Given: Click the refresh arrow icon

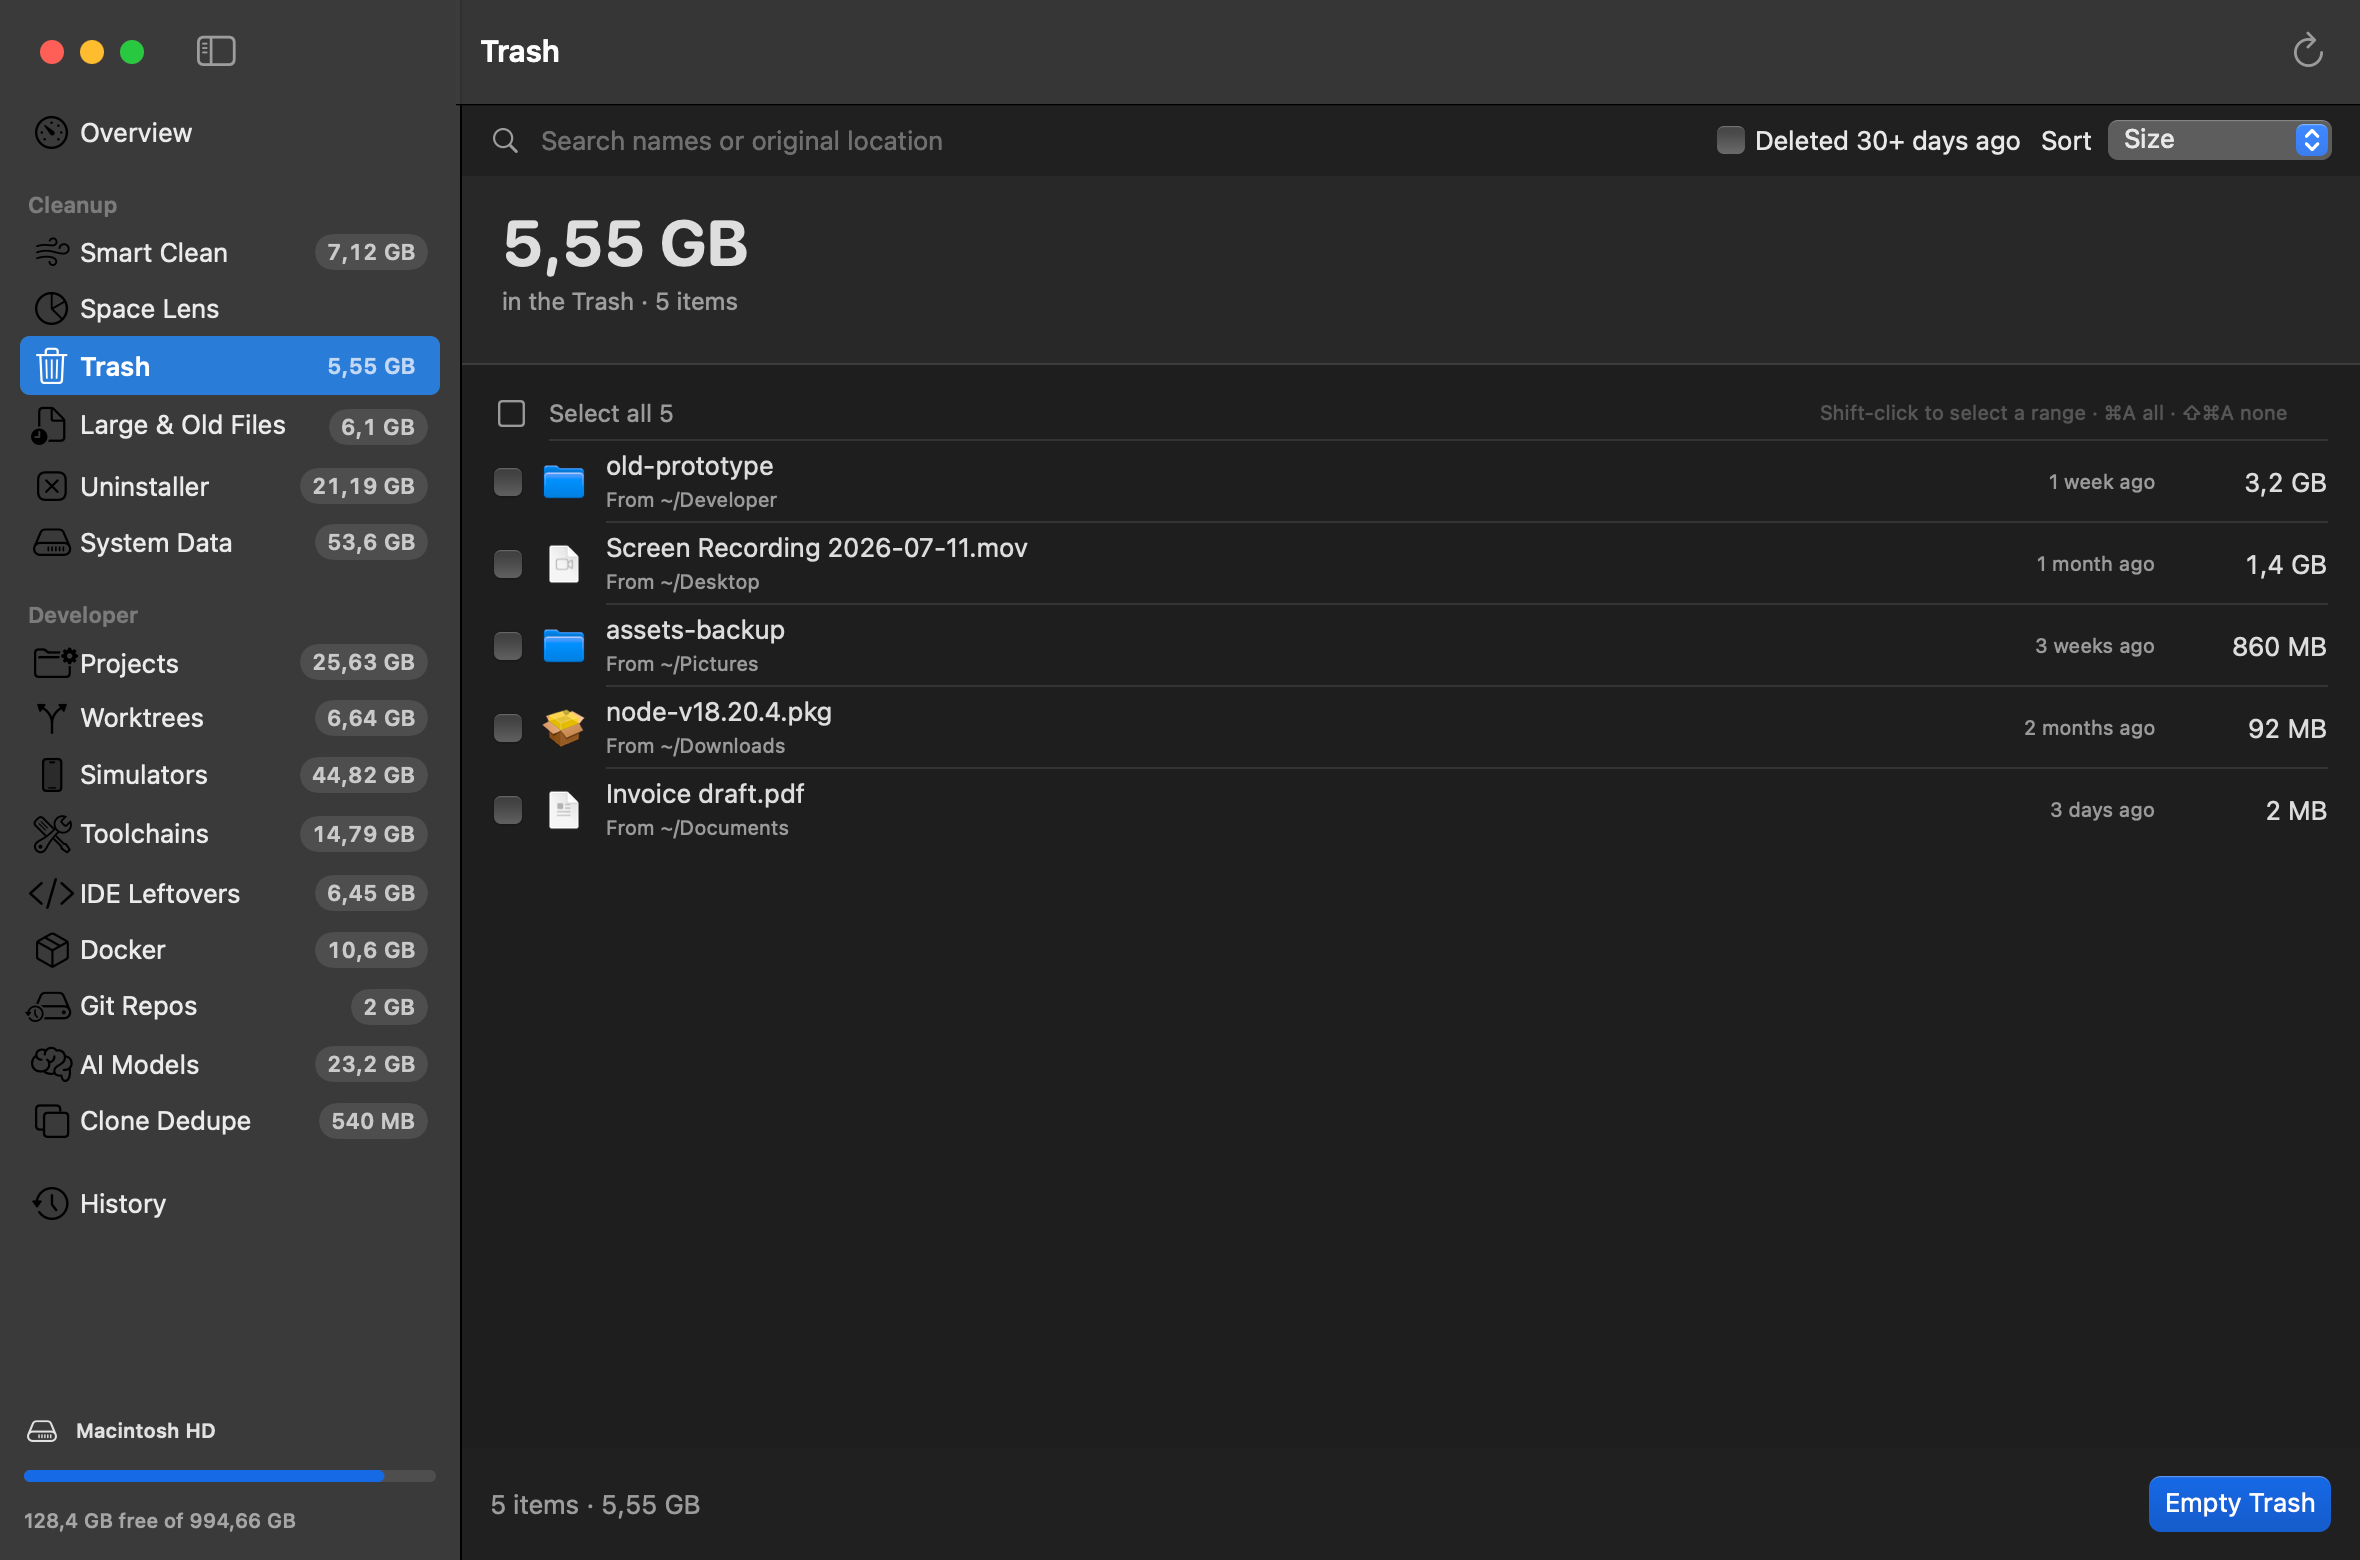Looking at the screenshot, I should (x=2308, y=50).
